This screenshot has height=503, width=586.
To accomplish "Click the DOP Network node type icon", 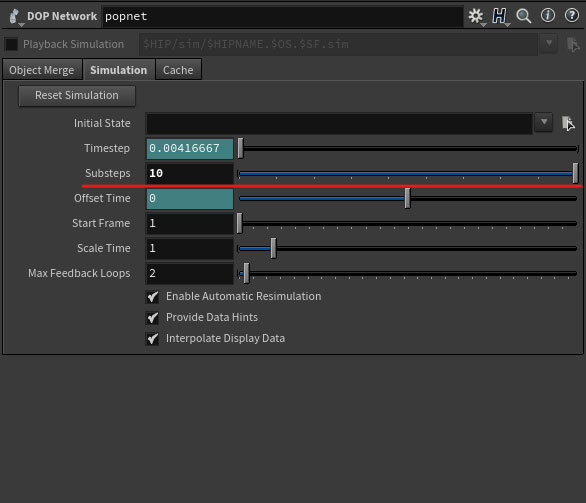I will click(15, 16).
